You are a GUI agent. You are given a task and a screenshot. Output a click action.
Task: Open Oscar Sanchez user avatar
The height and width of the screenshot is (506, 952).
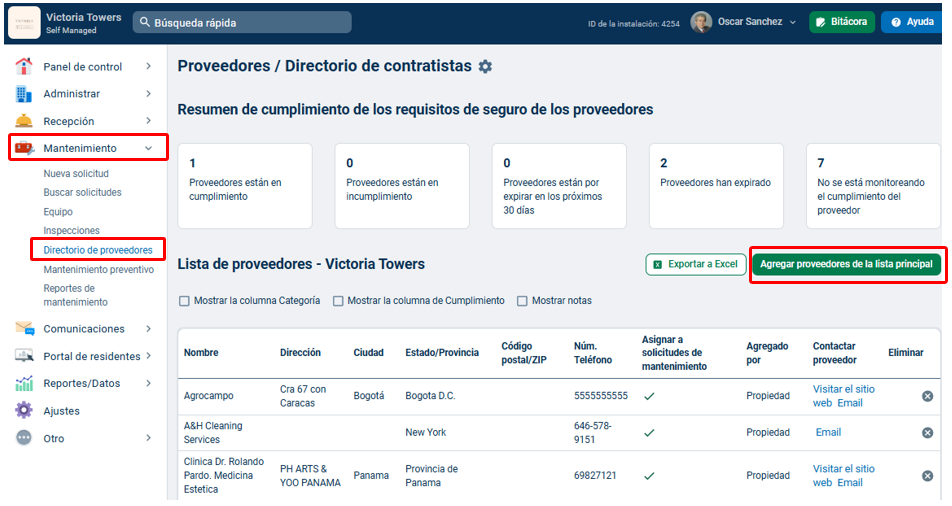pos(701,22)
